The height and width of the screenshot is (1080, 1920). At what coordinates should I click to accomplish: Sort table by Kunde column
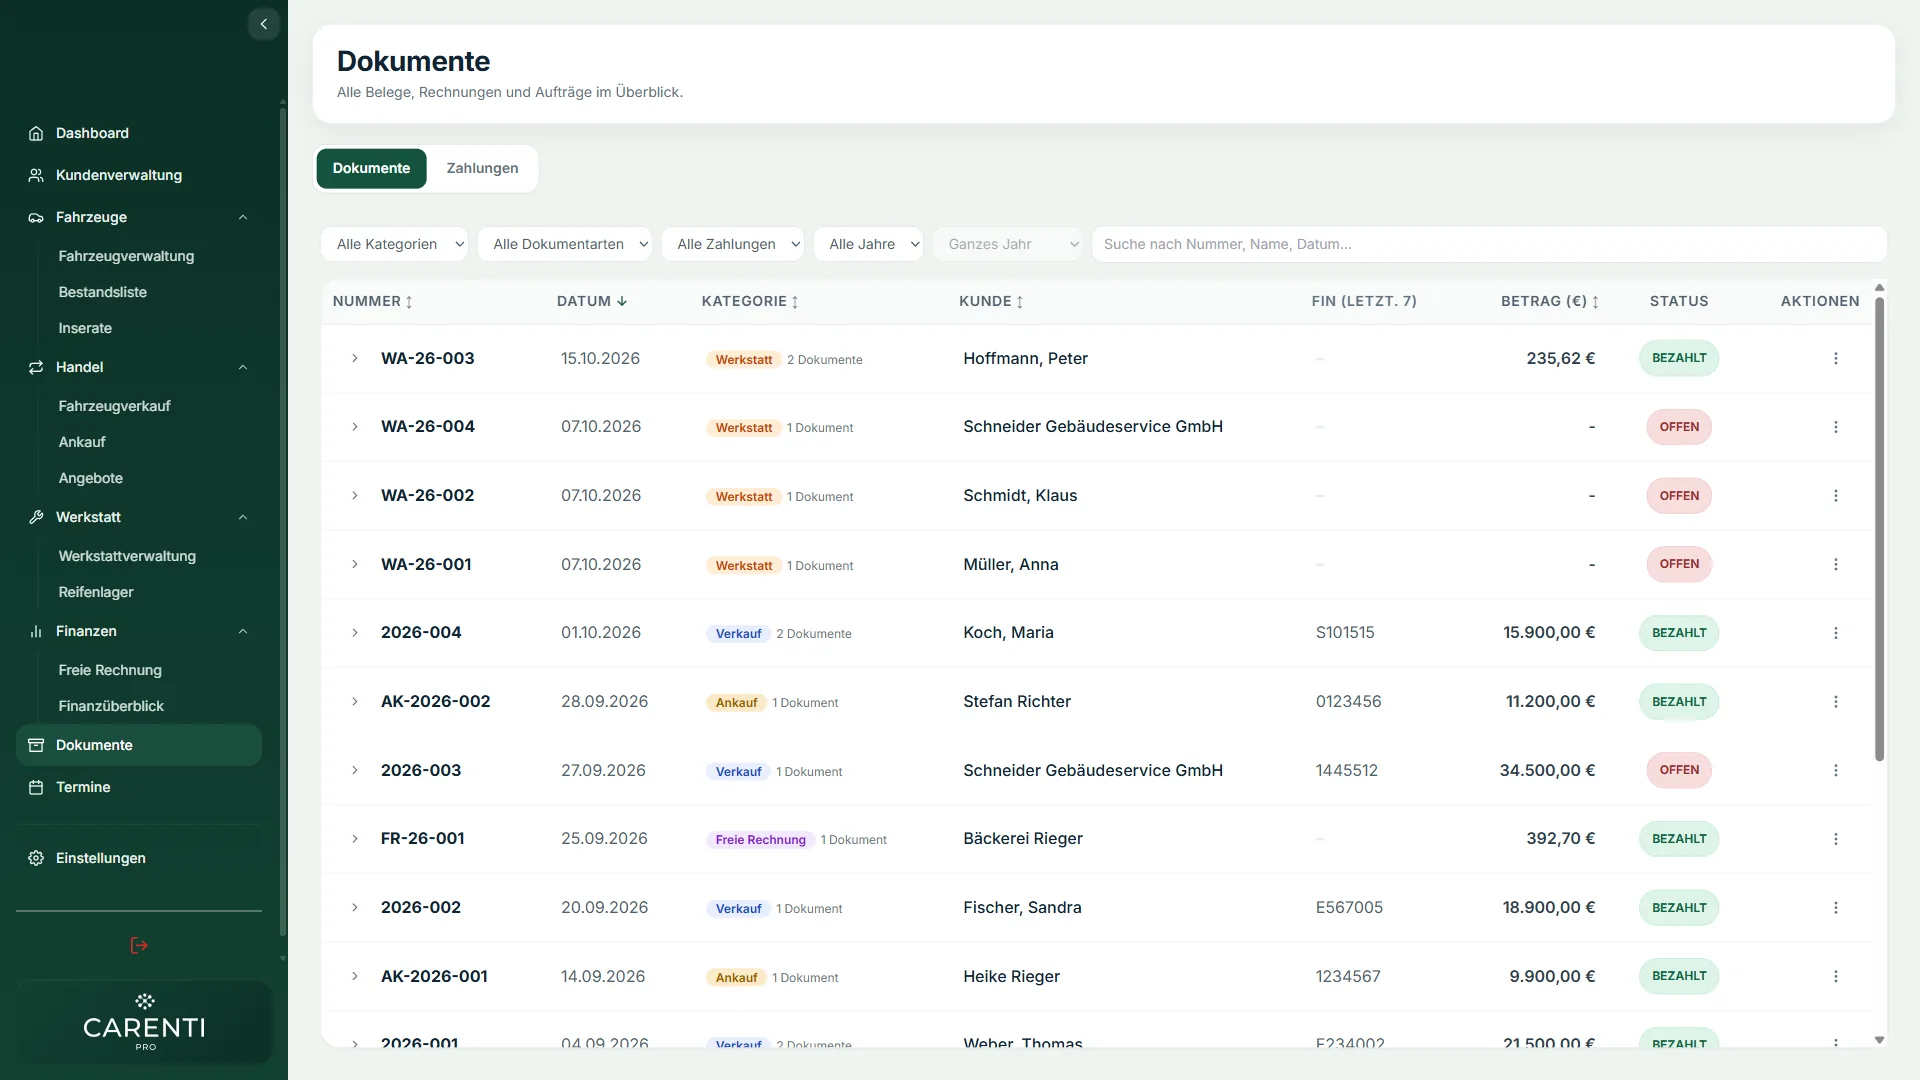[991, 301]
